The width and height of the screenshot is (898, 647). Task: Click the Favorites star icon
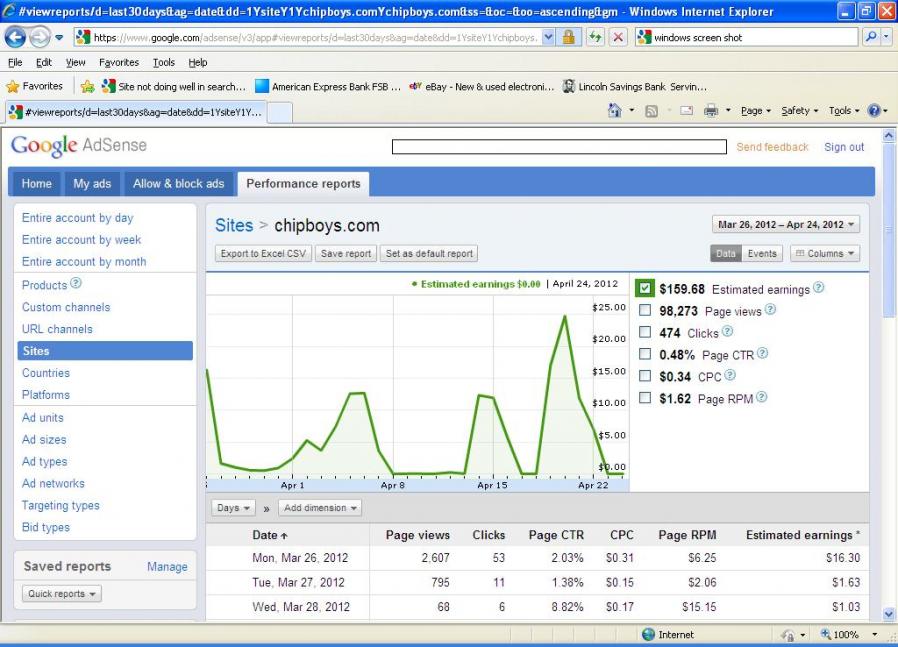click(x=13, y=86)
